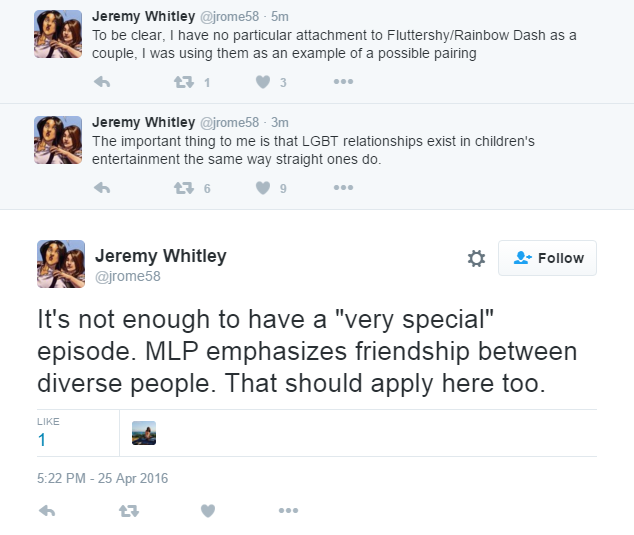Screen dimensions: 634x535
Task: Show more actions on the main tweet
Action: click(x=288, y=511)
